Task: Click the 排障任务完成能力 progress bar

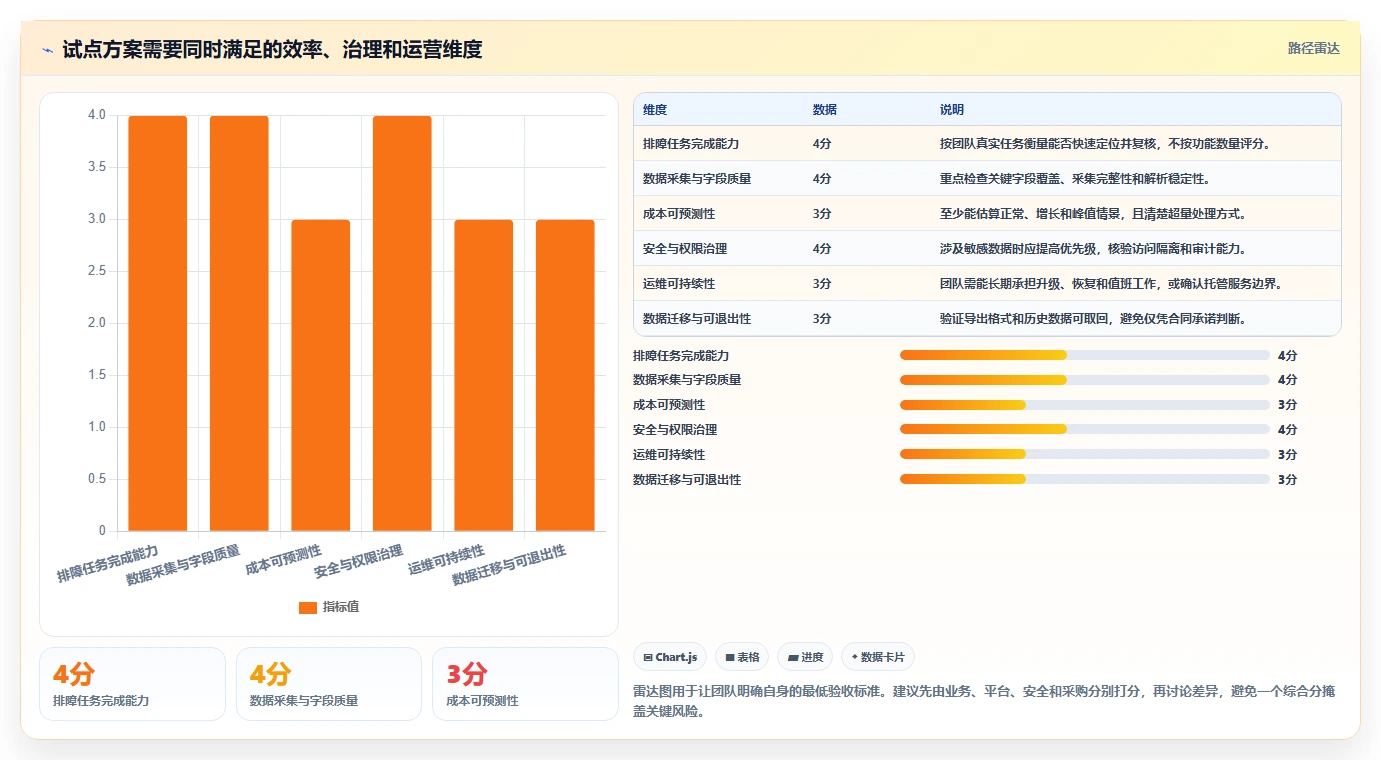Action: point(1085,355)
